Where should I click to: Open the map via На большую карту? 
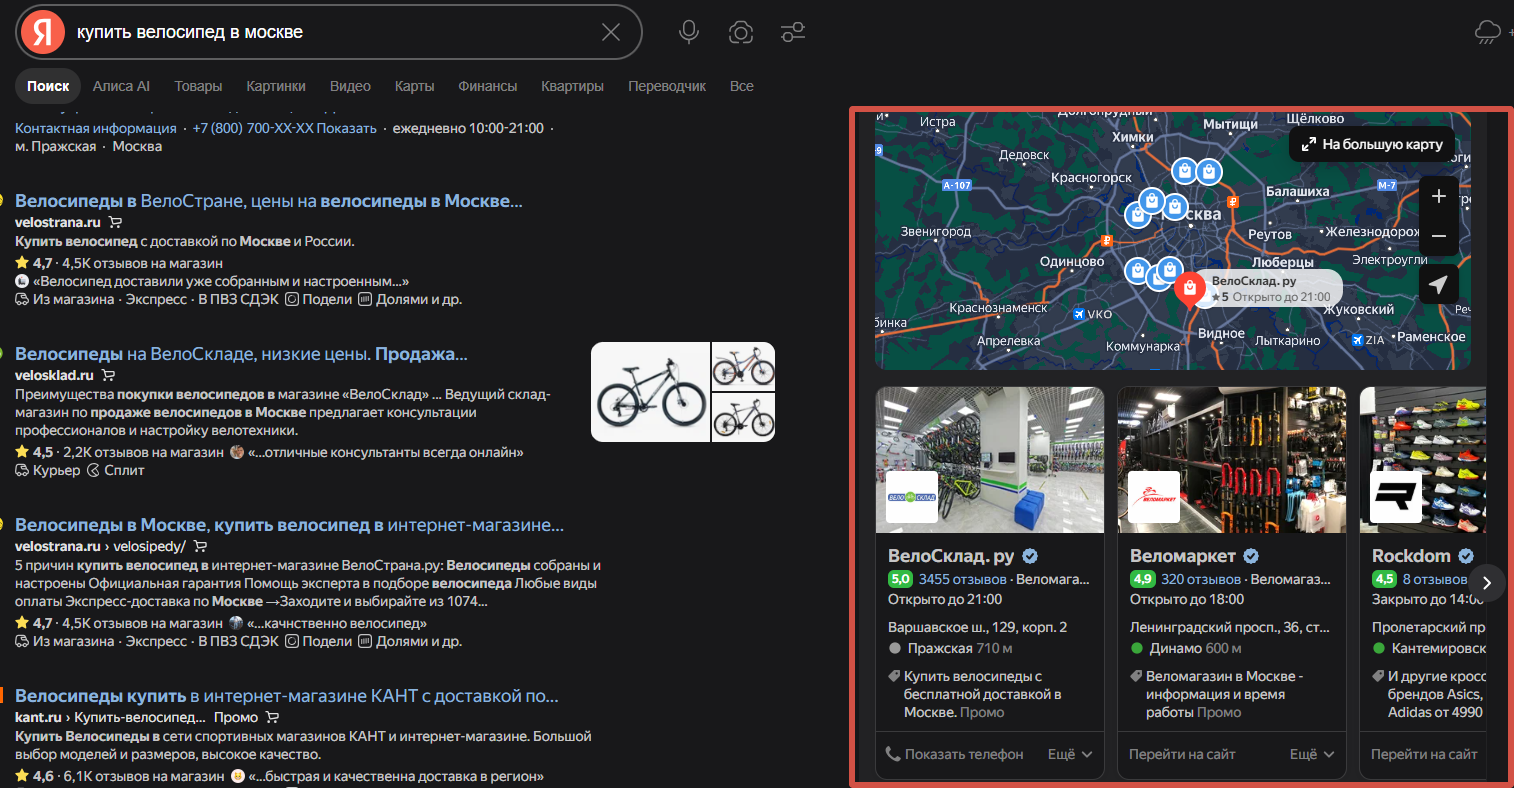(x=1372, y=144)
